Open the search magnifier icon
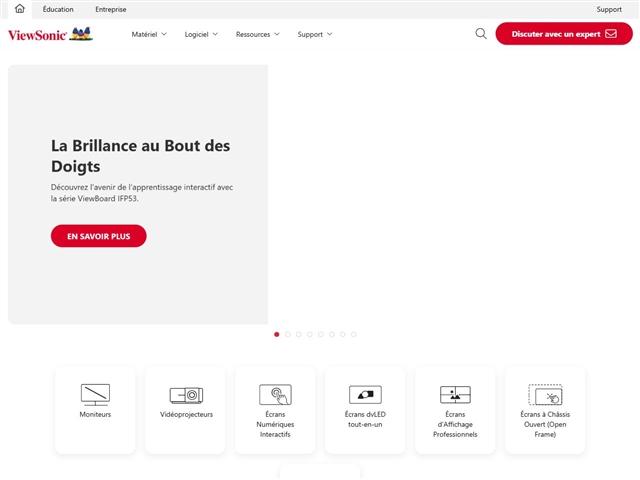Image resolution: width=640 pixels, height=480 pixels. click(x=481, y=34)
